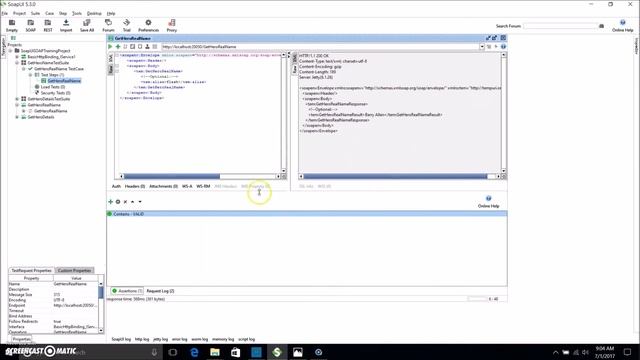Screen dimensions: 640x360
Task: Open the File menu
Action: [4, 13]
